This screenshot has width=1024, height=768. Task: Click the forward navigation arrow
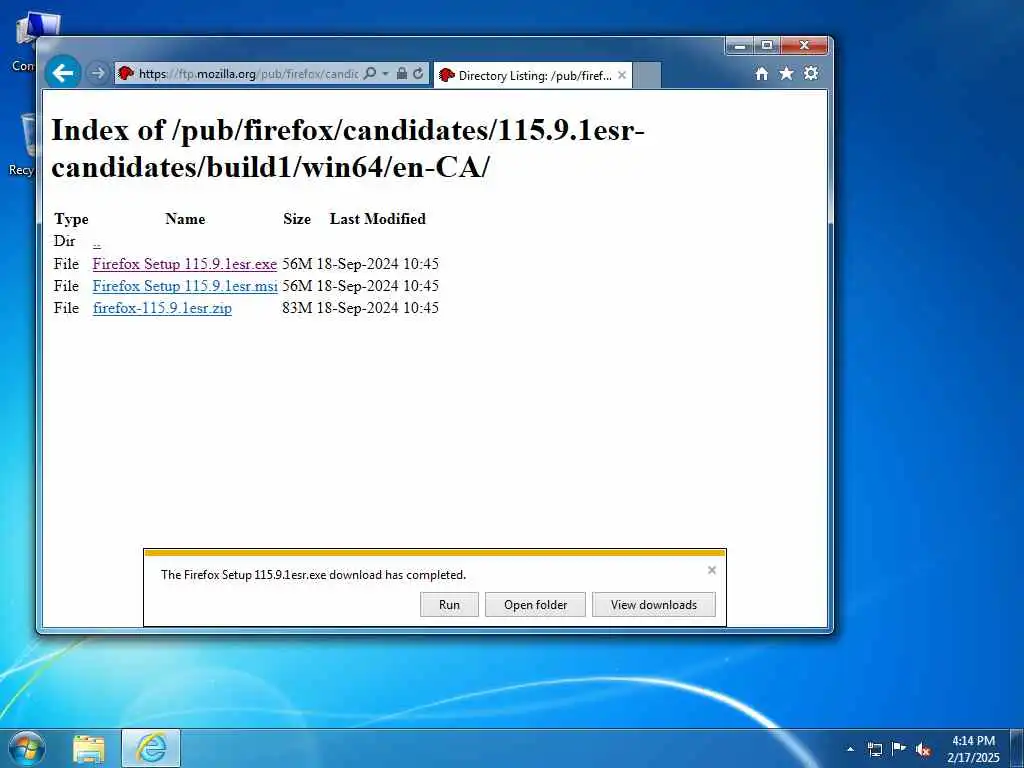pos(97,73)
